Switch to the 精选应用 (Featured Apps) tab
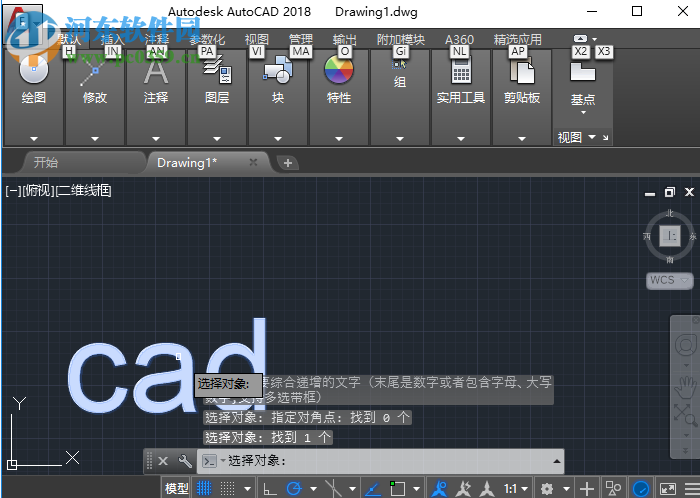Image resolution: width=700 pixels, height=498 pixels. [518, 40]
